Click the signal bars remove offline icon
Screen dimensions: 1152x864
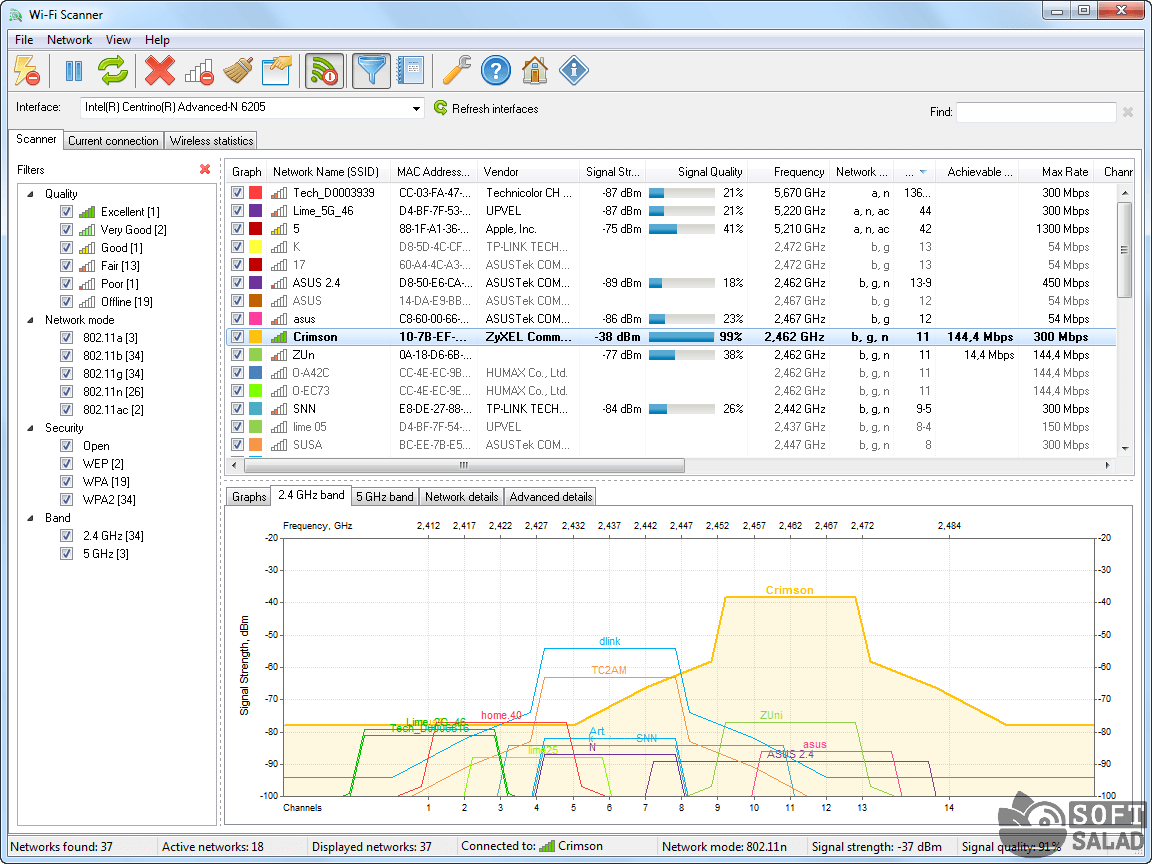click(x=198, y=71)
